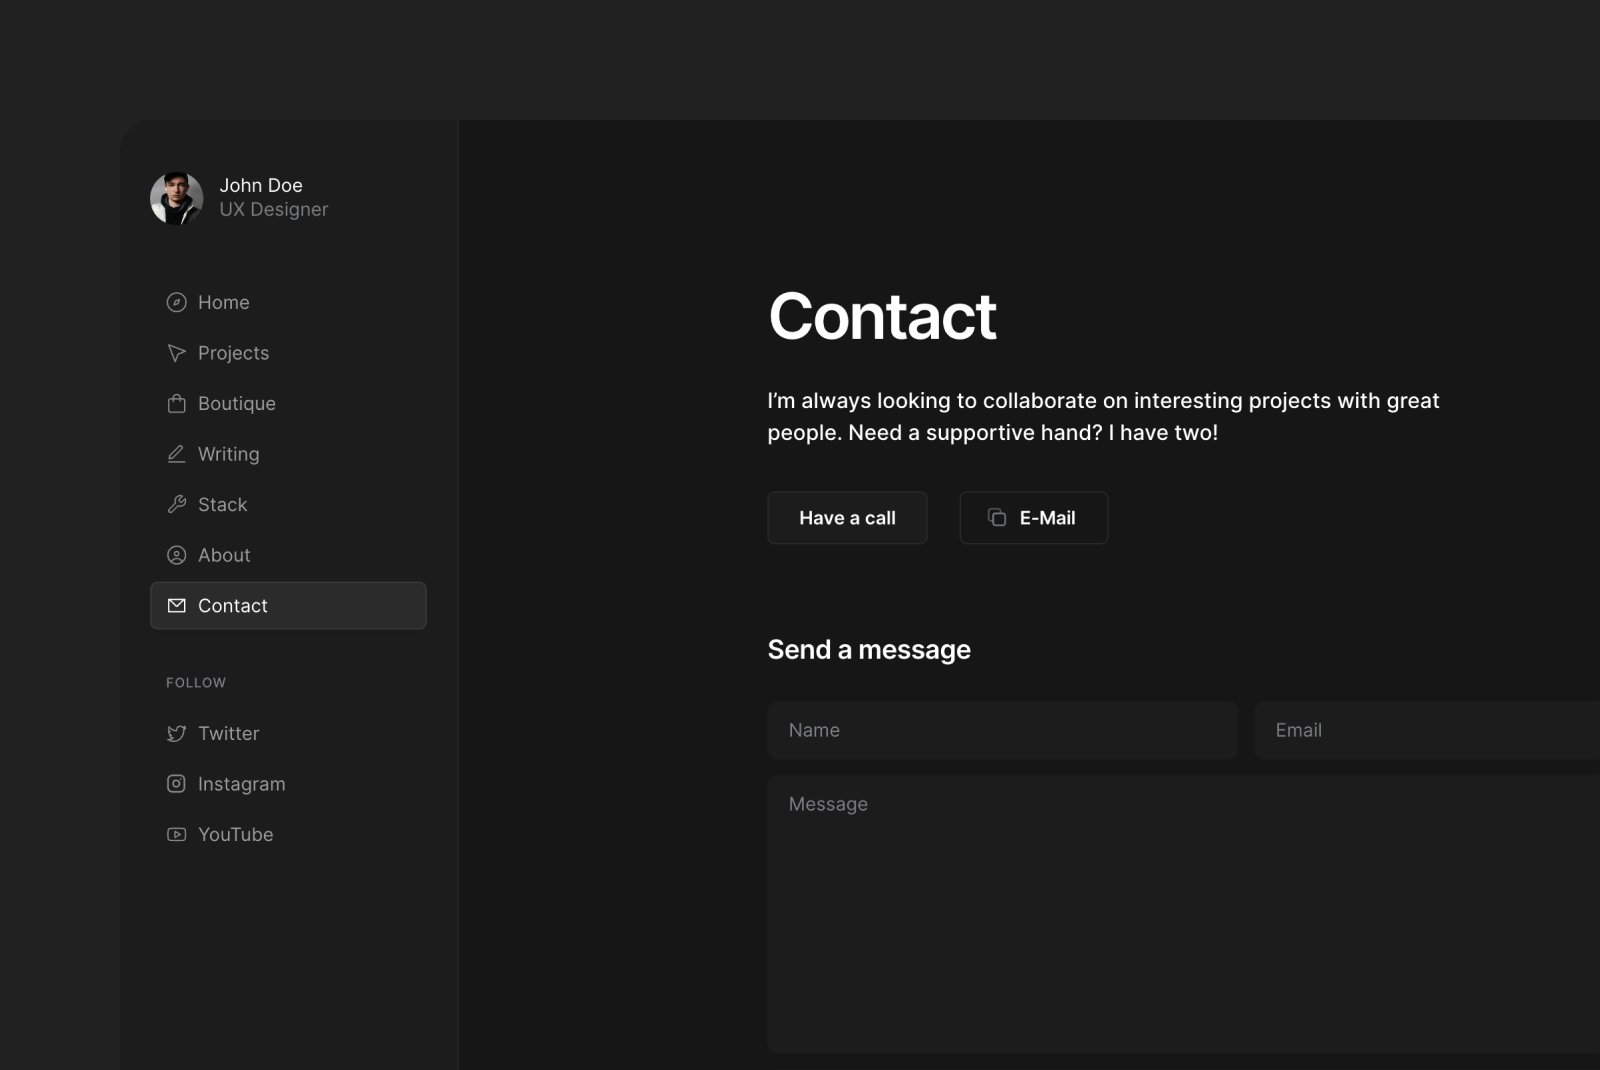Click the John Doe name text

(x=261, y=185)
